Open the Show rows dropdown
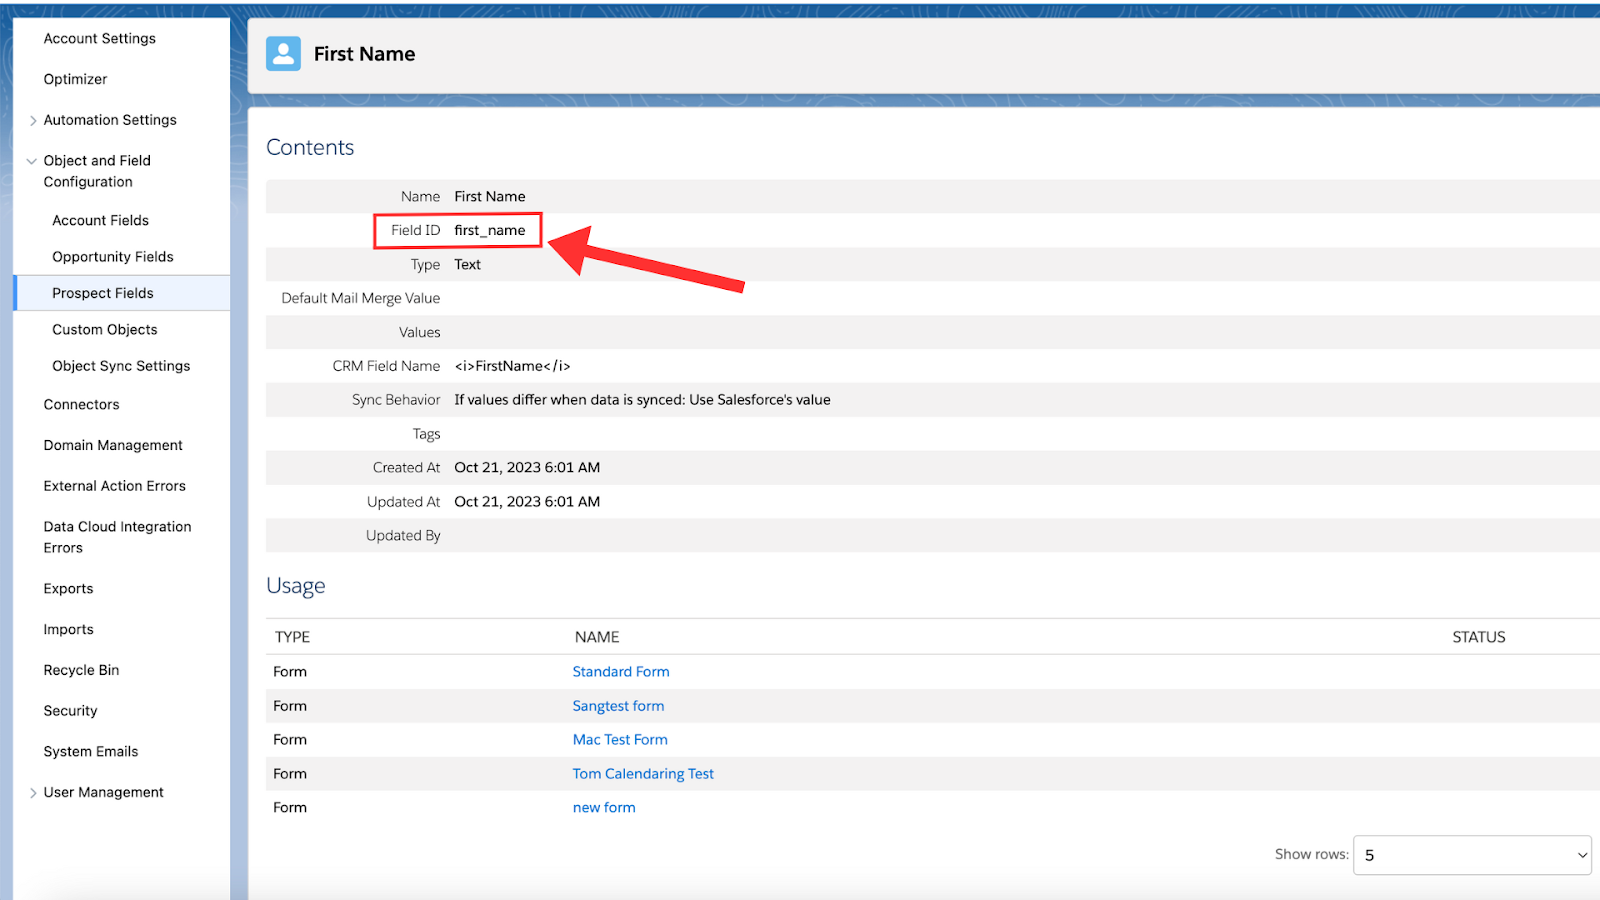Viewport: 1600px width, 900px height. [1471, 855]
